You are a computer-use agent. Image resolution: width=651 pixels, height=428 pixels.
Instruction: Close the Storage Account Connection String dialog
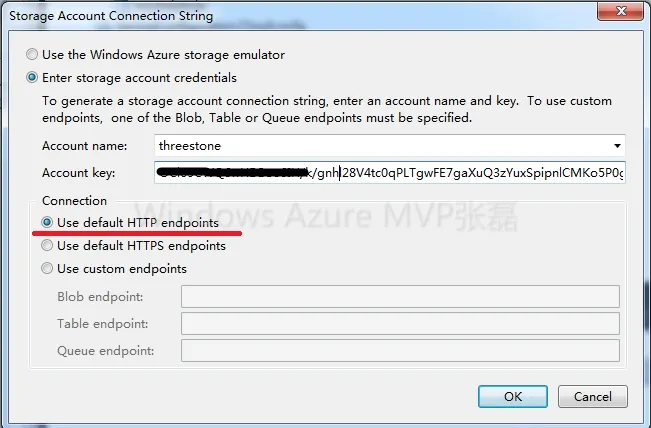coord(620,10)
